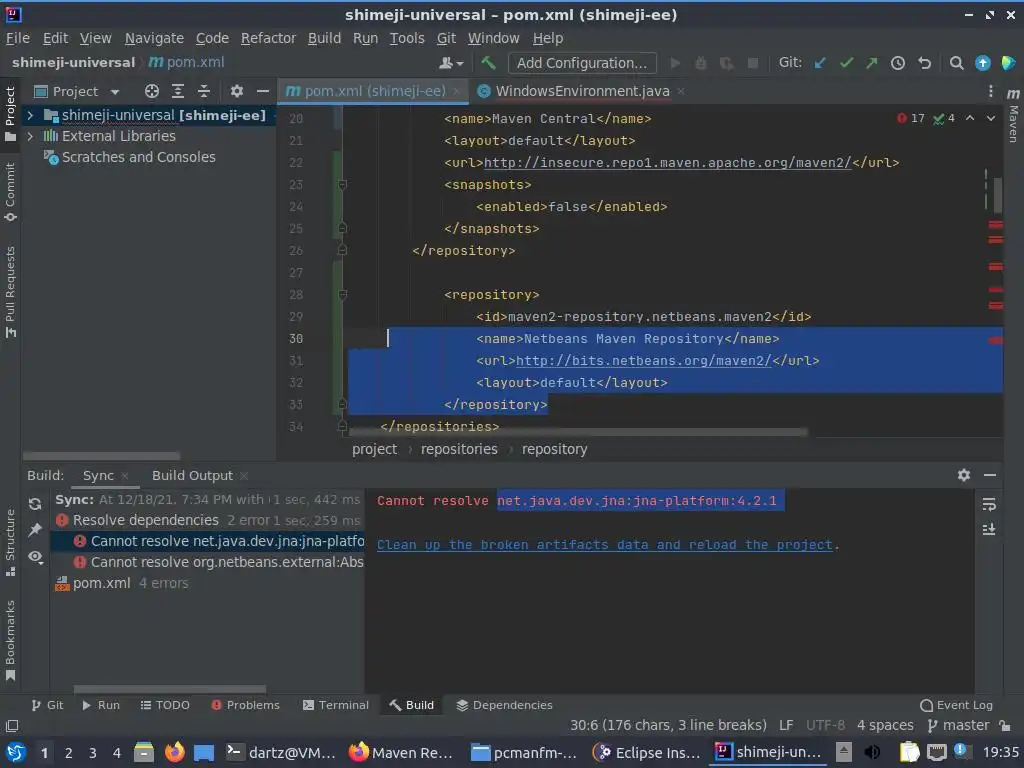Switch to workspace 2 in taskbar
This screenshot has height=768, width=1024.
click(x=68, y=753)
